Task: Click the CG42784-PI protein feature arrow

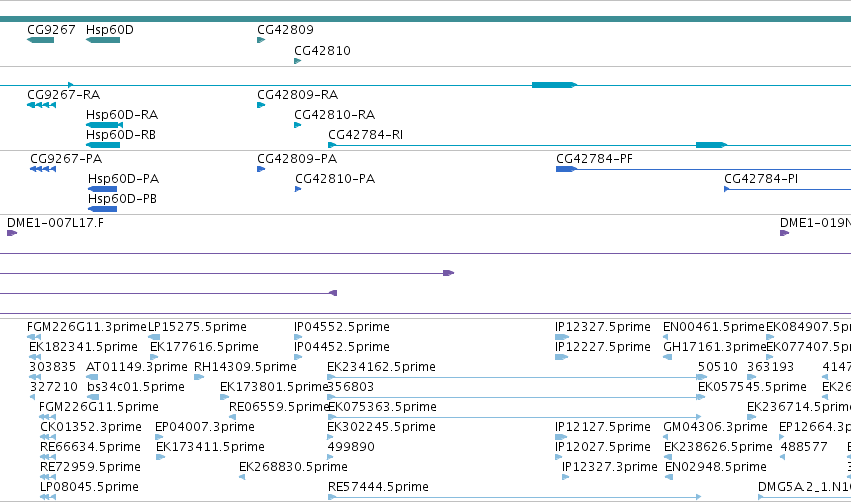Action: click(727, 189)
